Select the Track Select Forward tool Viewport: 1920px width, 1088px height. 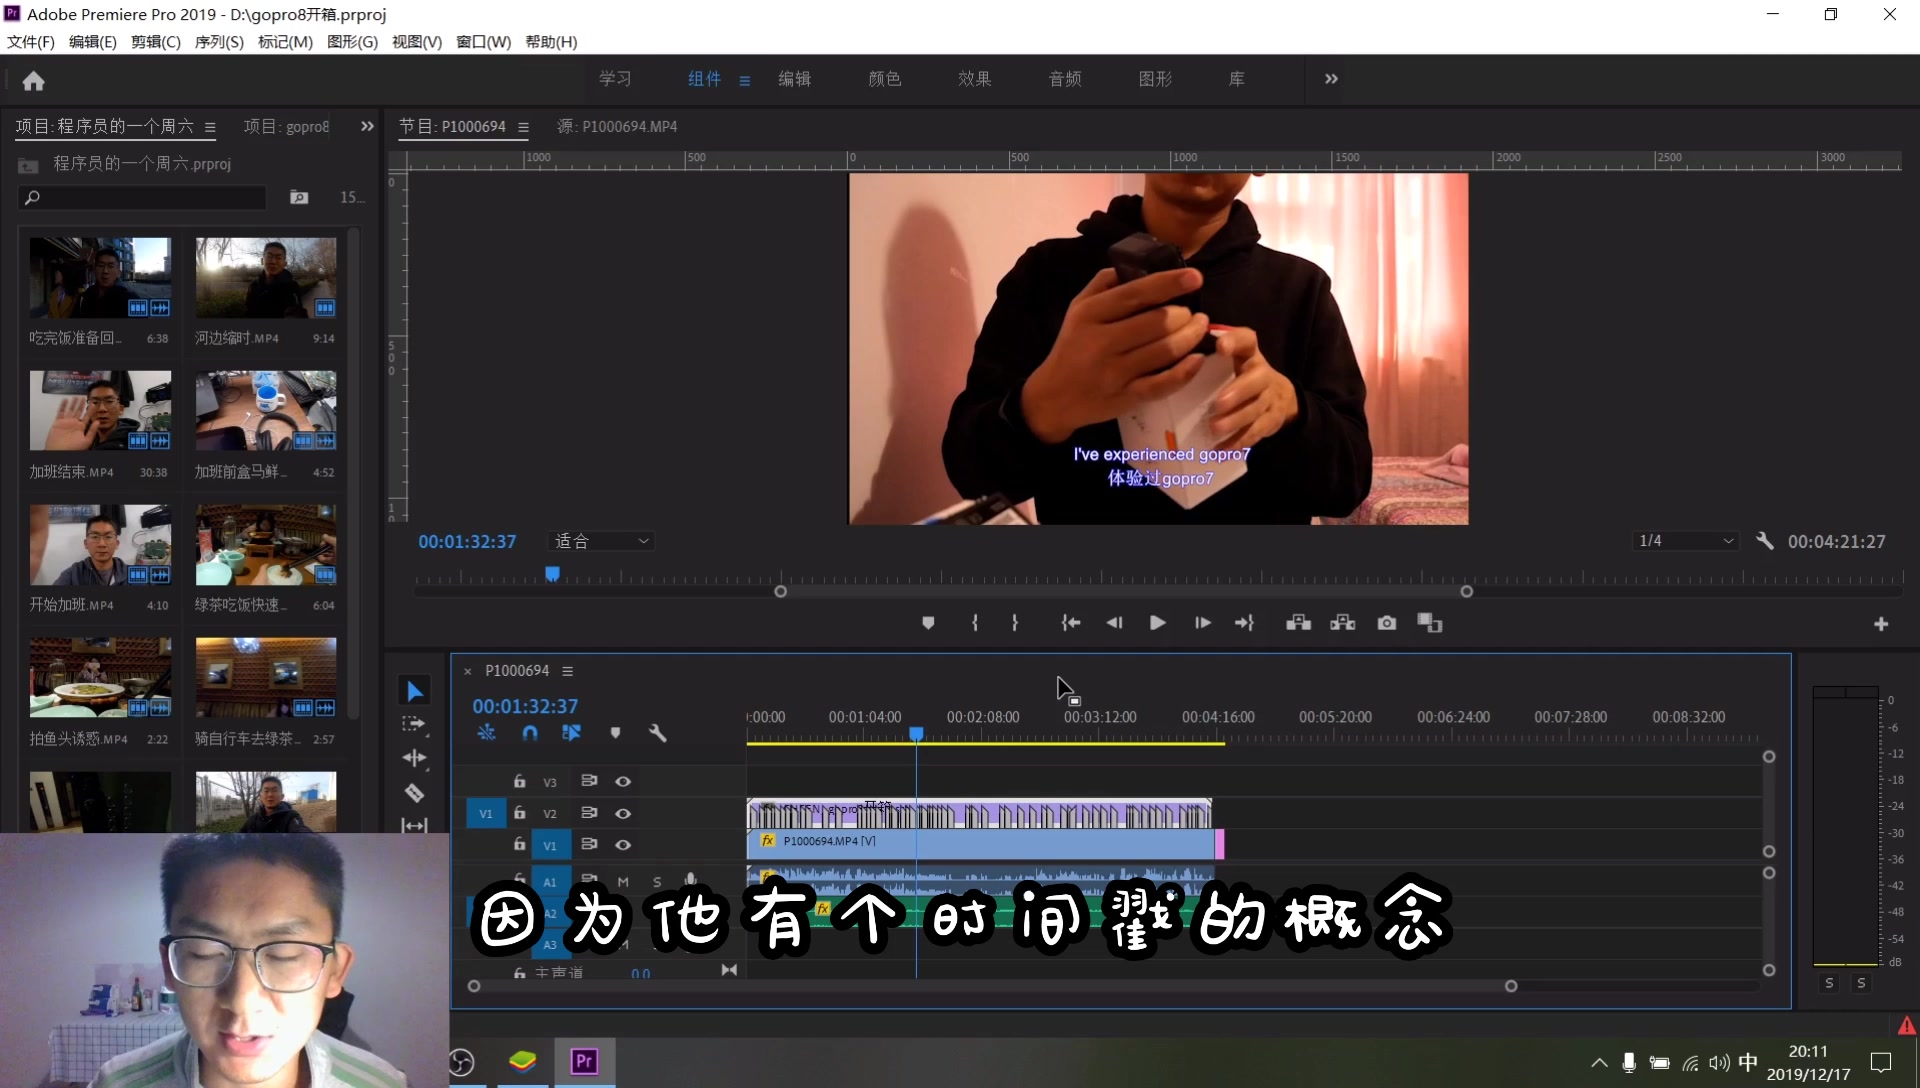tap(414, 724)
